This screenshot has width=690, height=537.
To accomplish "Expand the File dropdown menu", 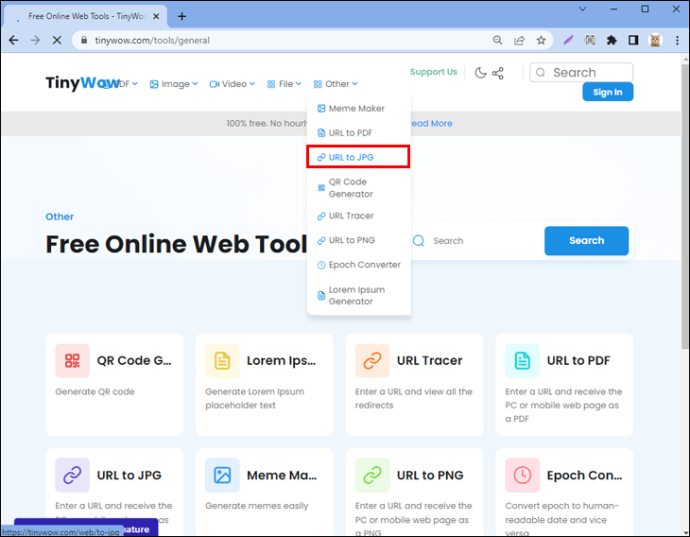I will point(284,84).
